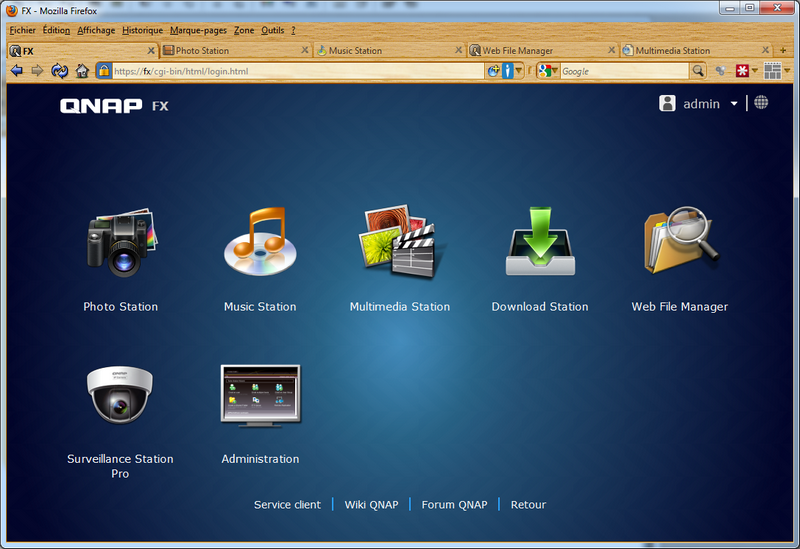Open the Édition menu
The width and height of the screenshot is (800, 549).
(x=56, y=30)
